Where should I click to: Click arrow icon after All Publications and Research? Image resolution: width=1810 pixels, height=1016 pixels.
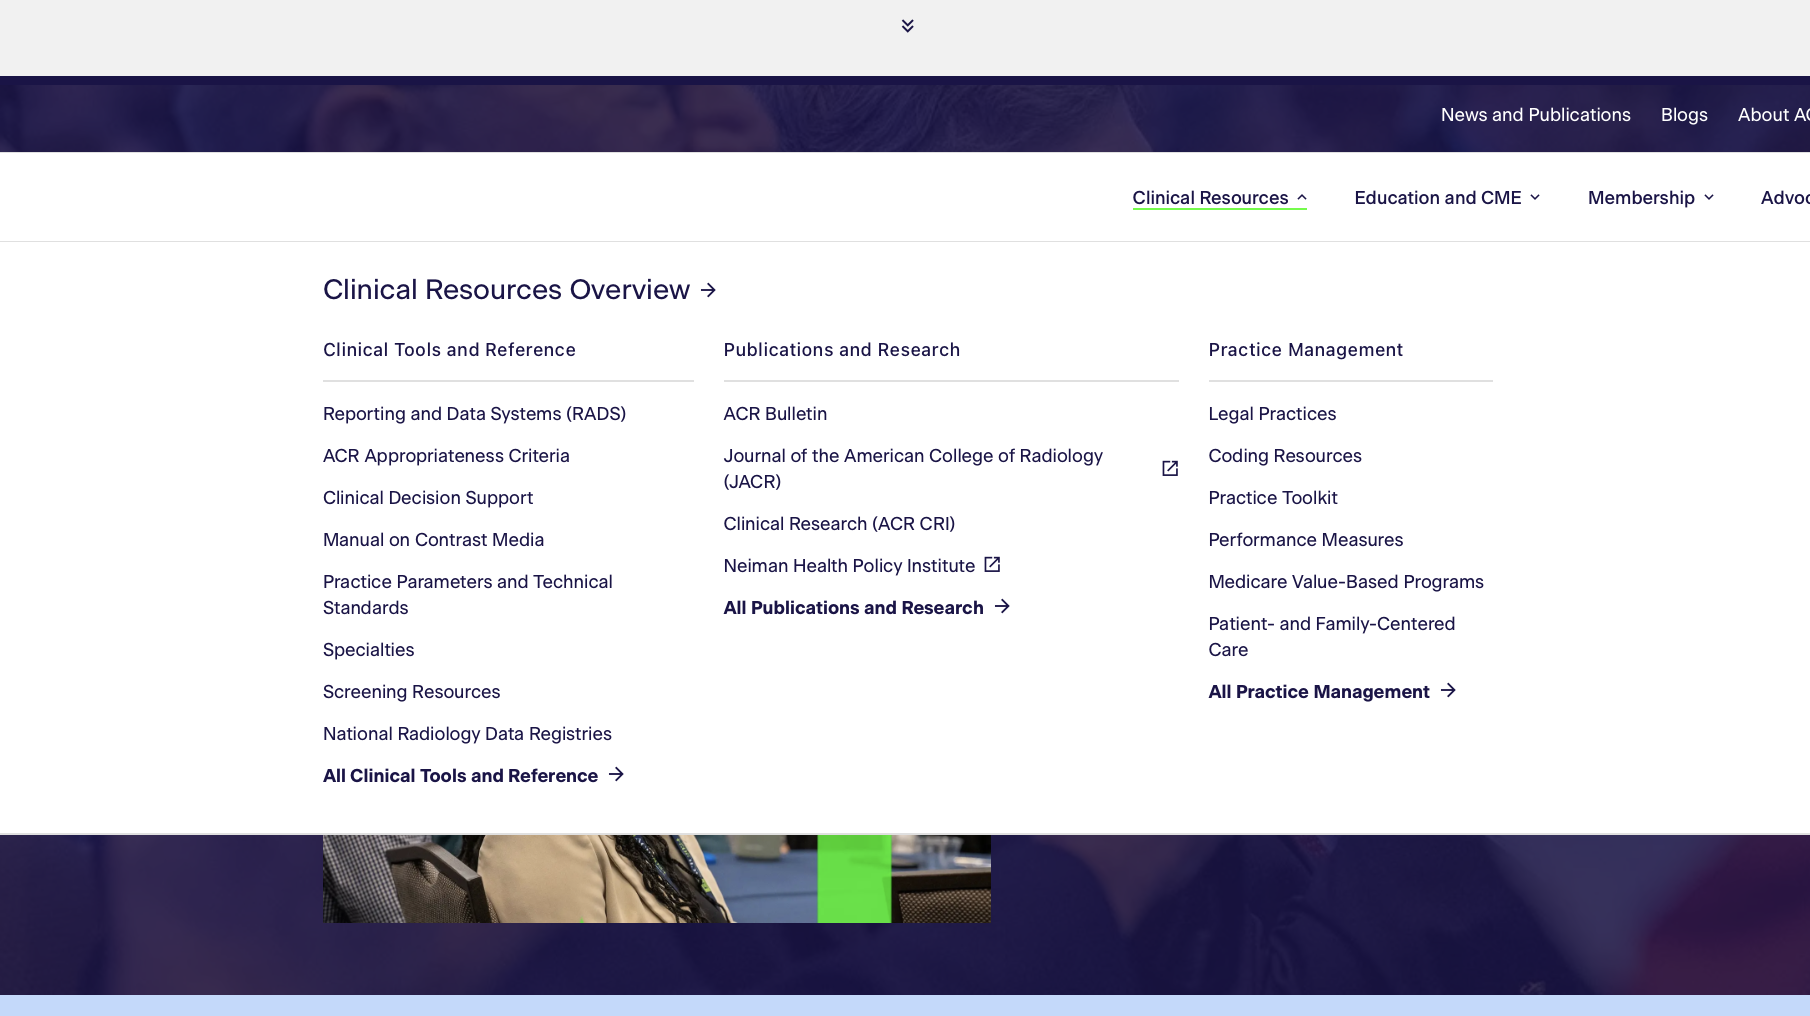[1002, 607]
